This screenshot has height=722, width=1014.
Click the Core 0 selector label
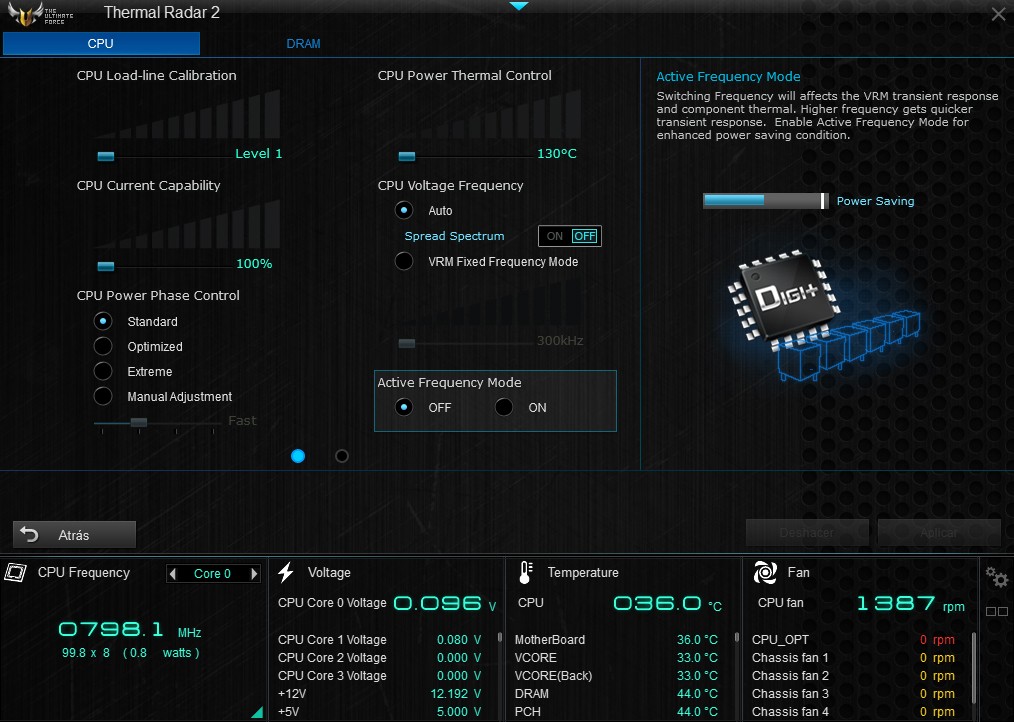(212, 574)
